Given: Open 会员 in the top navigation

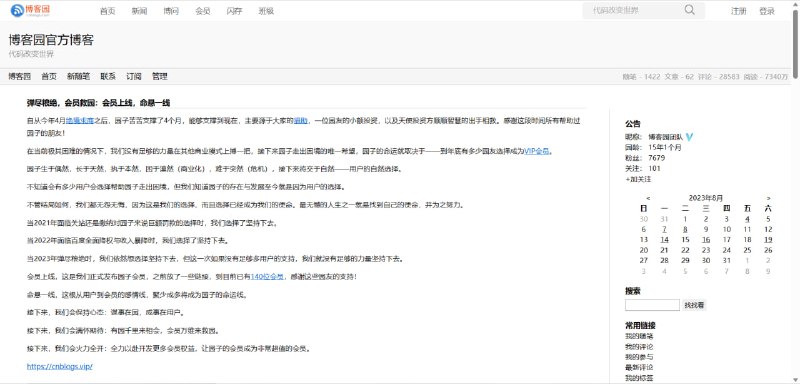Looking at the screenshot, I should click(x=203, y=11).
